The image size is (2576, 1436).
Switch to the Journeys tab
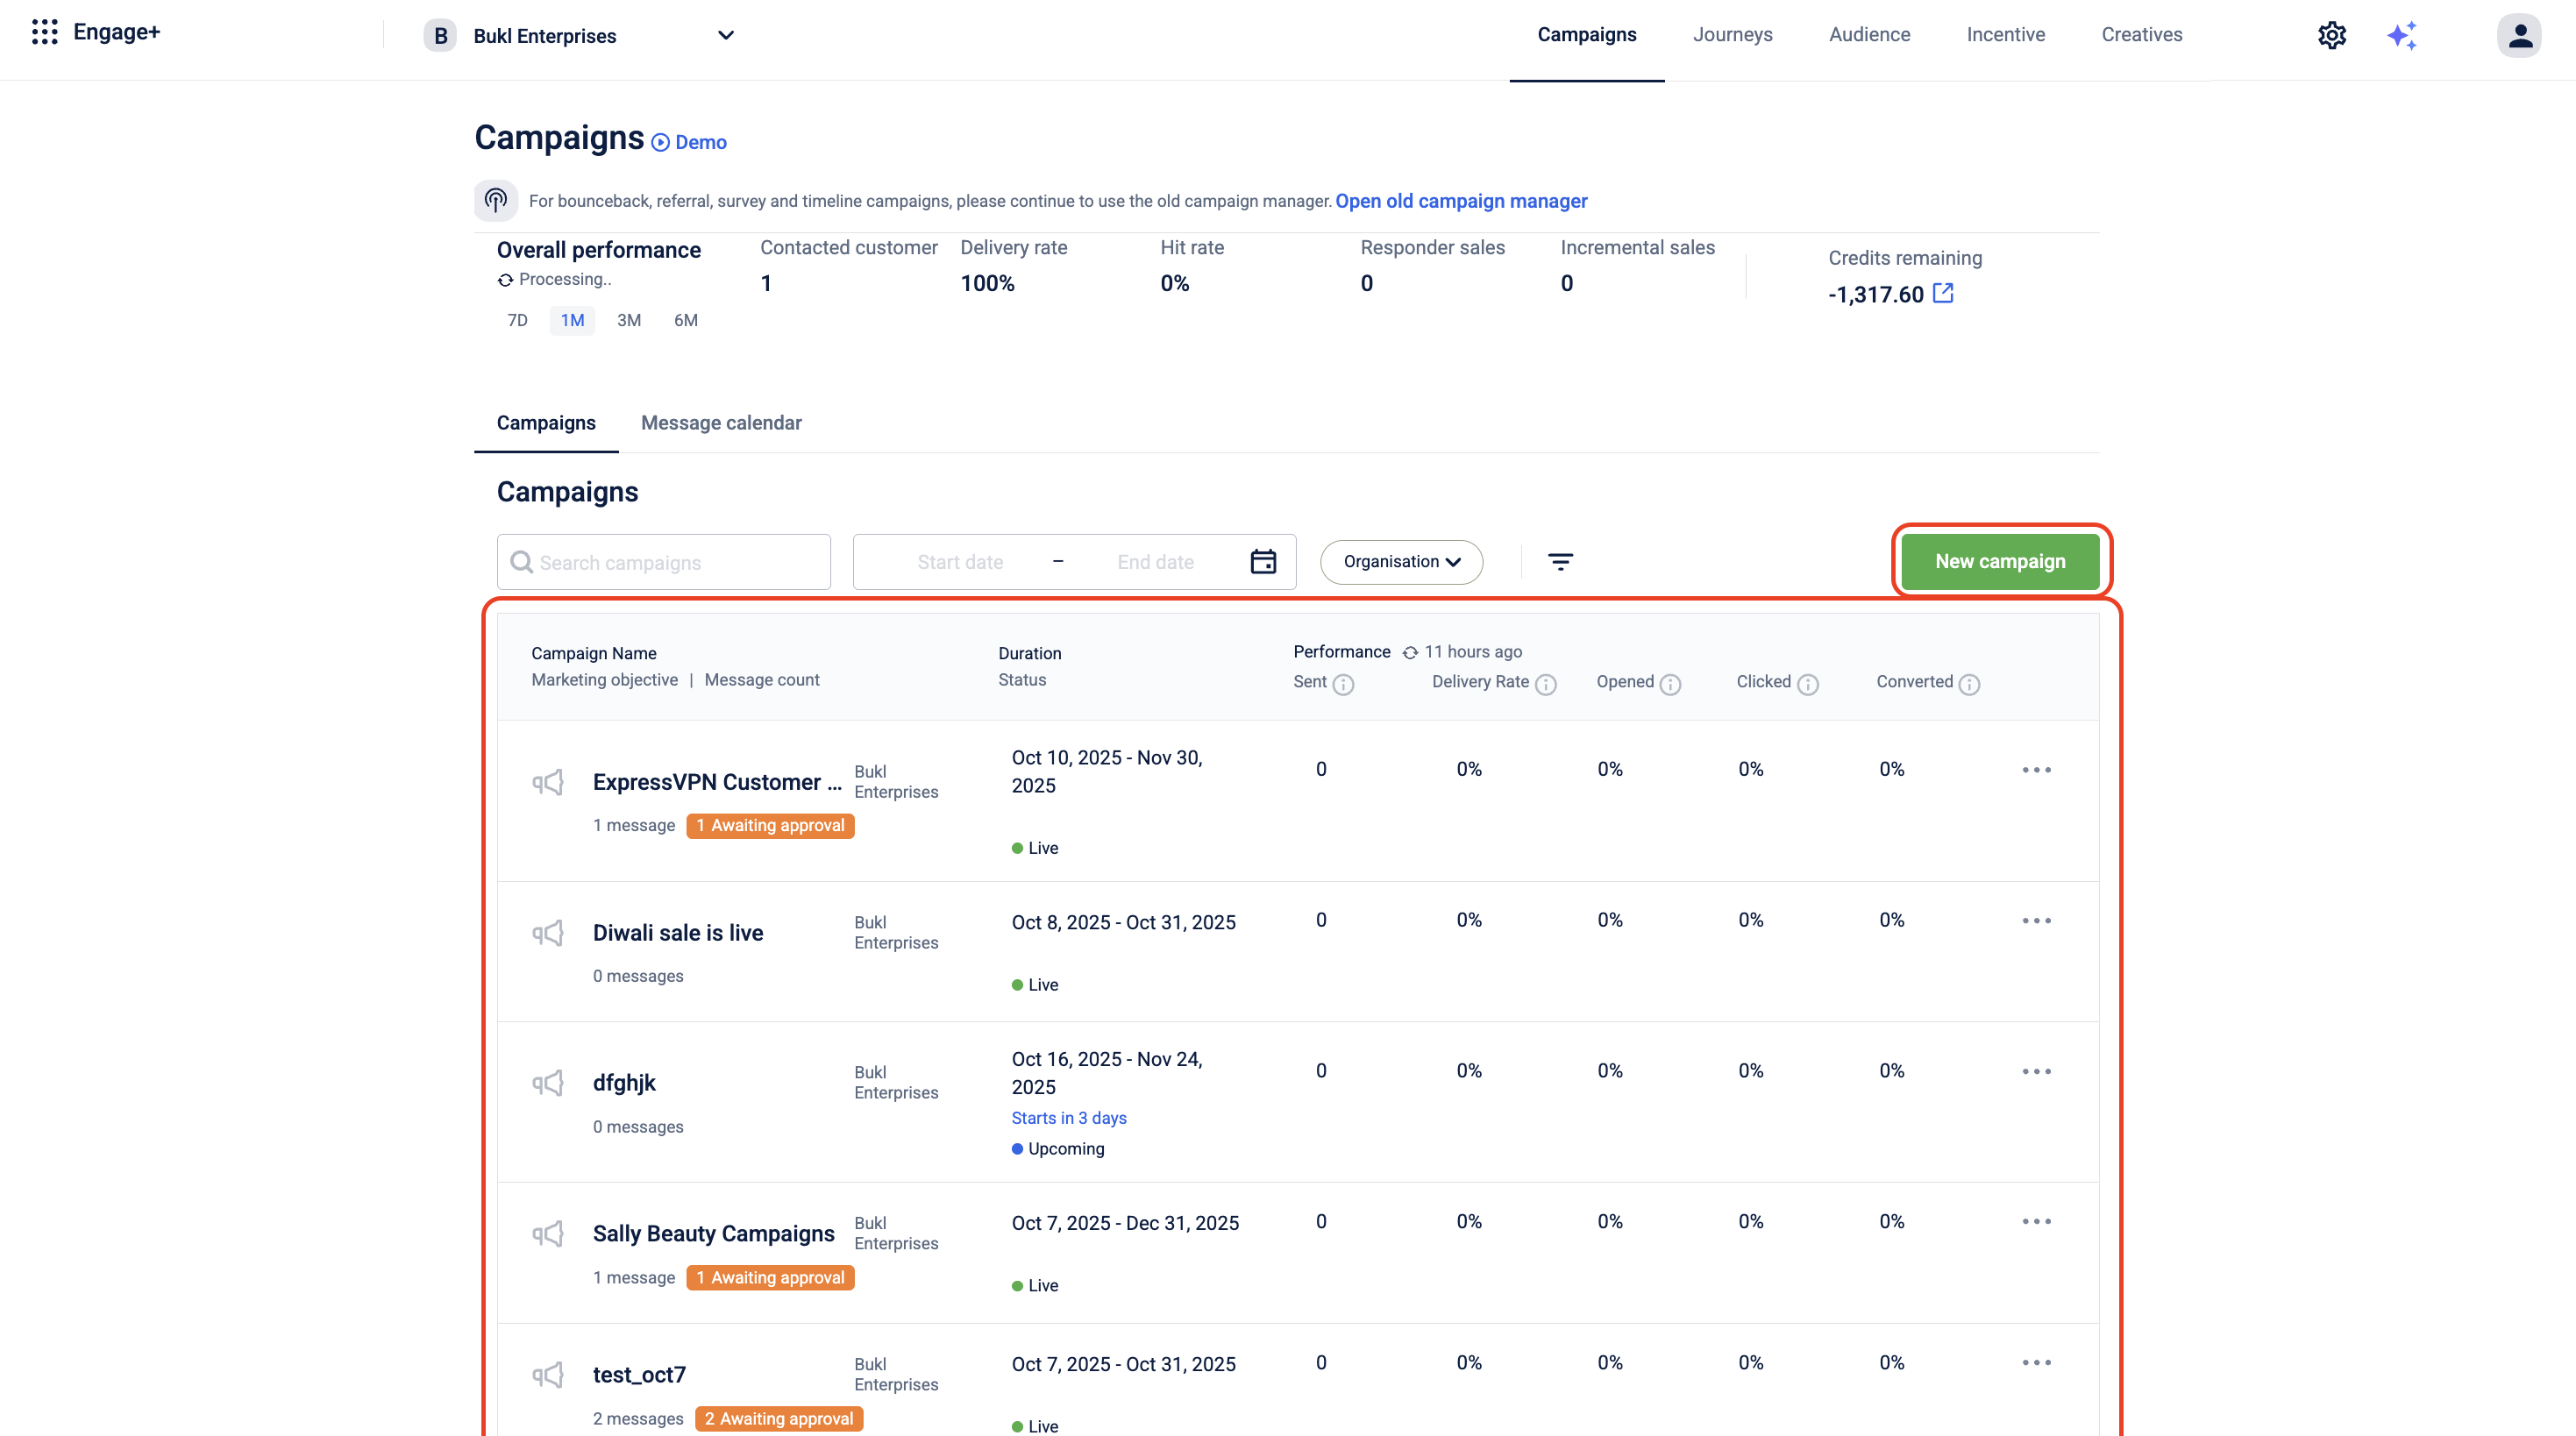pyautogui.click(x=1732, y=35)
